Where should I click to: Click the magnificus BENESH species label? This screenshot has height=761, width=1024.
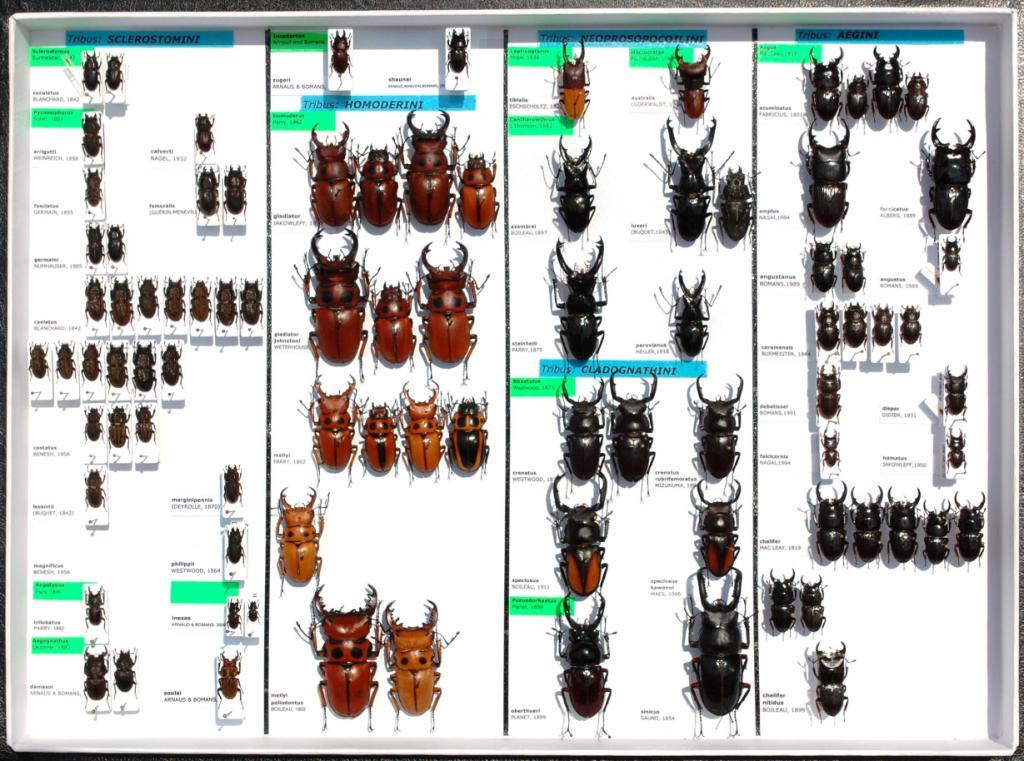click(x=52, y=568)
